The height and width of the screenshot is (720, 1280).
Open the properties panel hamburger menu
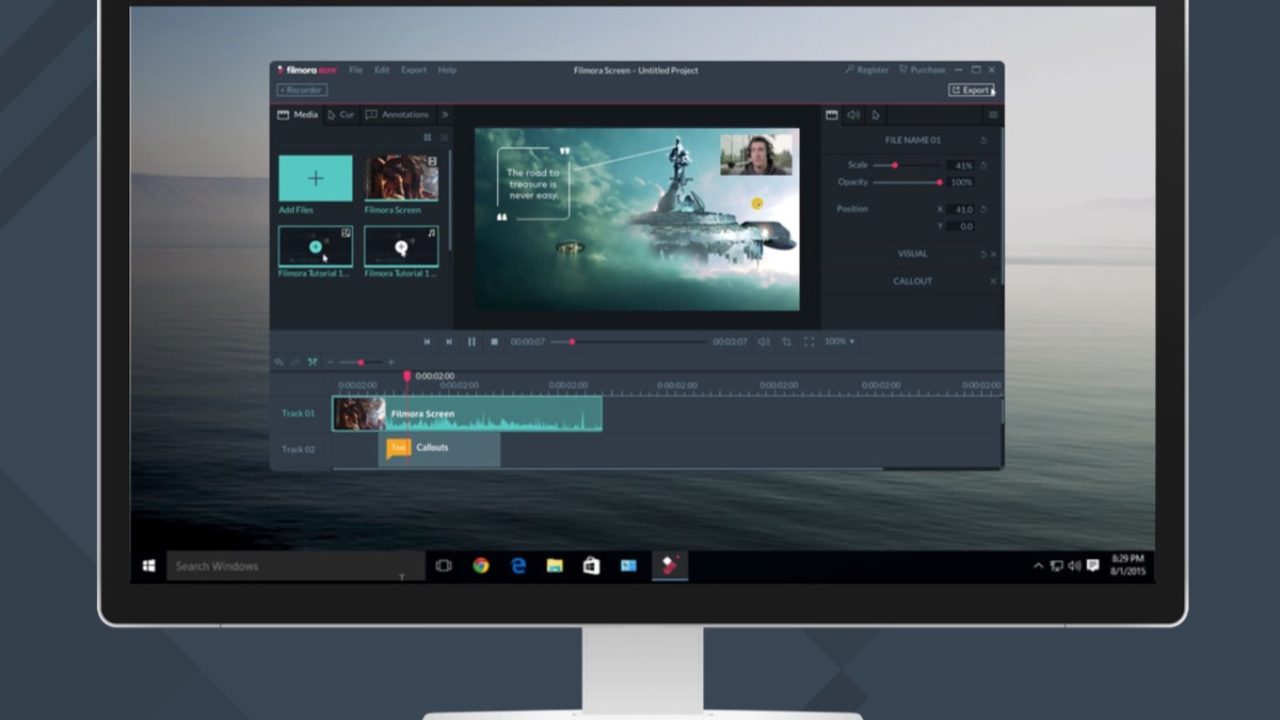(x=993, y=115)
